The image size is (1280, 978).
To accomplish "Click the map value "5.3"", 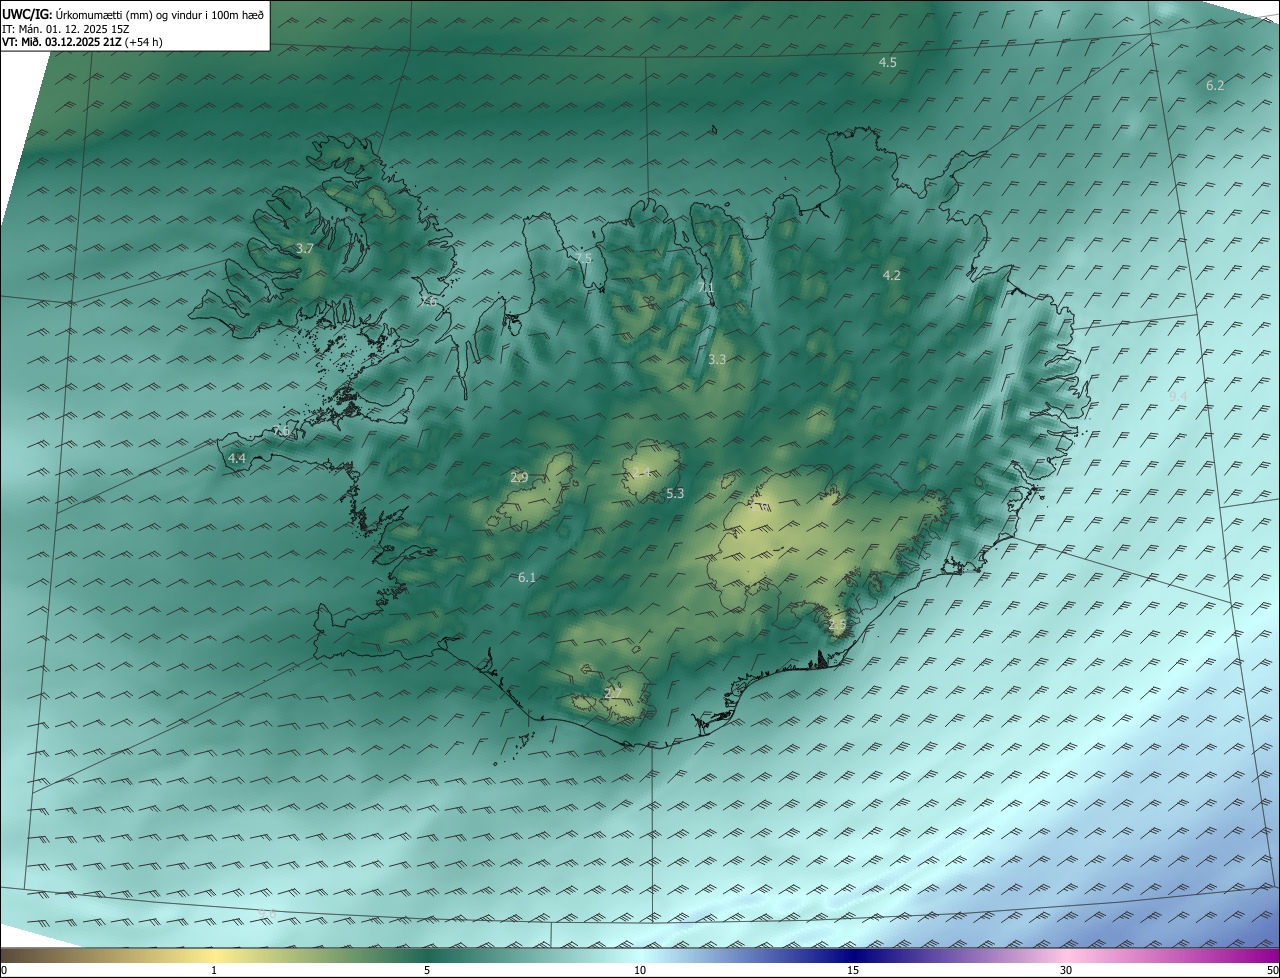I will pyautogui.click(x=675, y=493).
